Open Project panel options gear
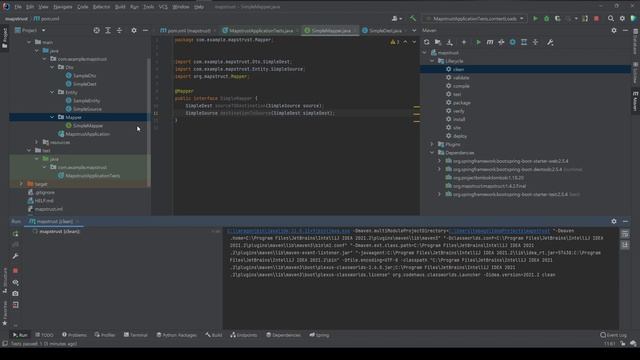This screenshot has height=360, width=640. (134, 30)
